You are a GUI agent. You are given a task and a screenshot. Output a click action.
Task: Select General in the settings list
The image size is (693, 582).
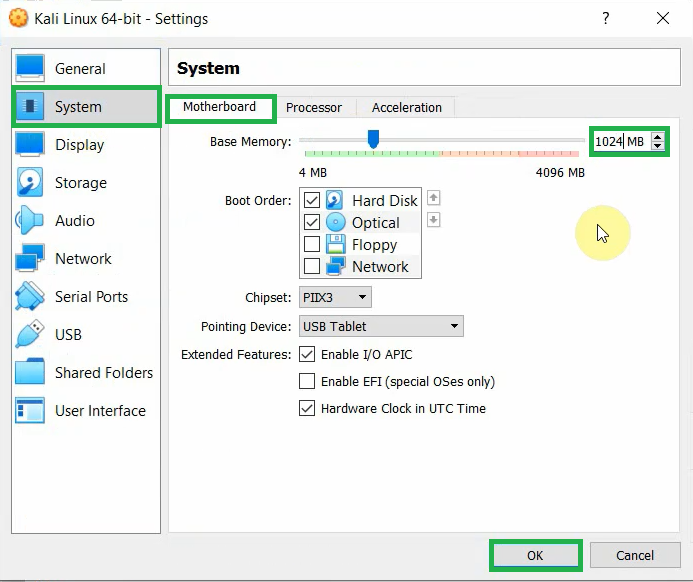(x=80, y=68)
